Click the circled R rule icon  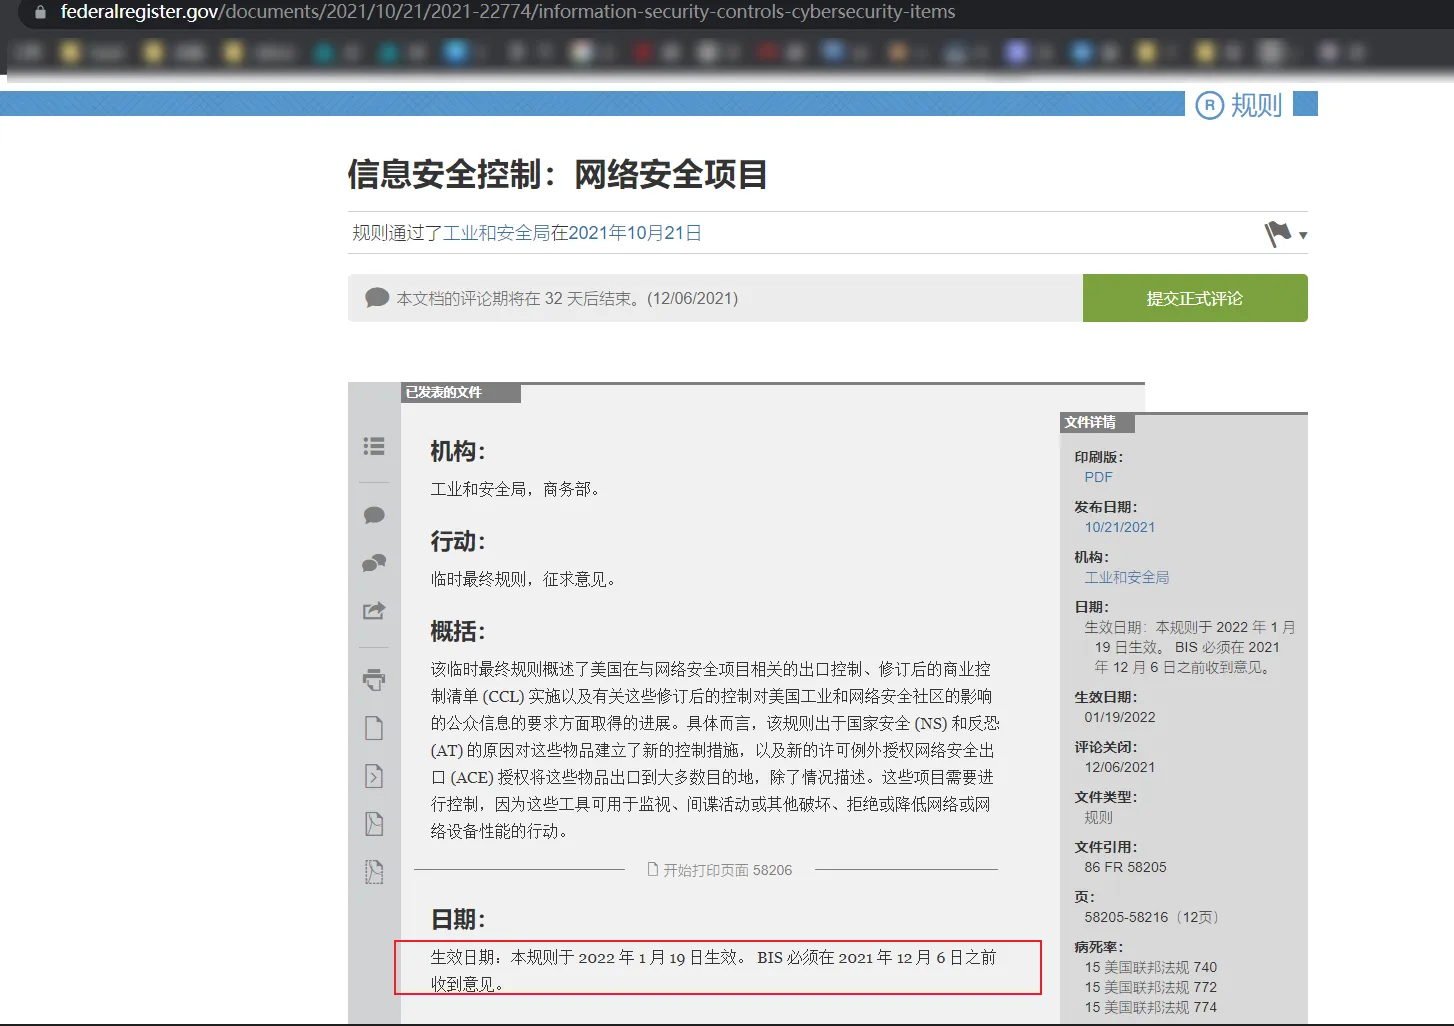[1209, 105]
